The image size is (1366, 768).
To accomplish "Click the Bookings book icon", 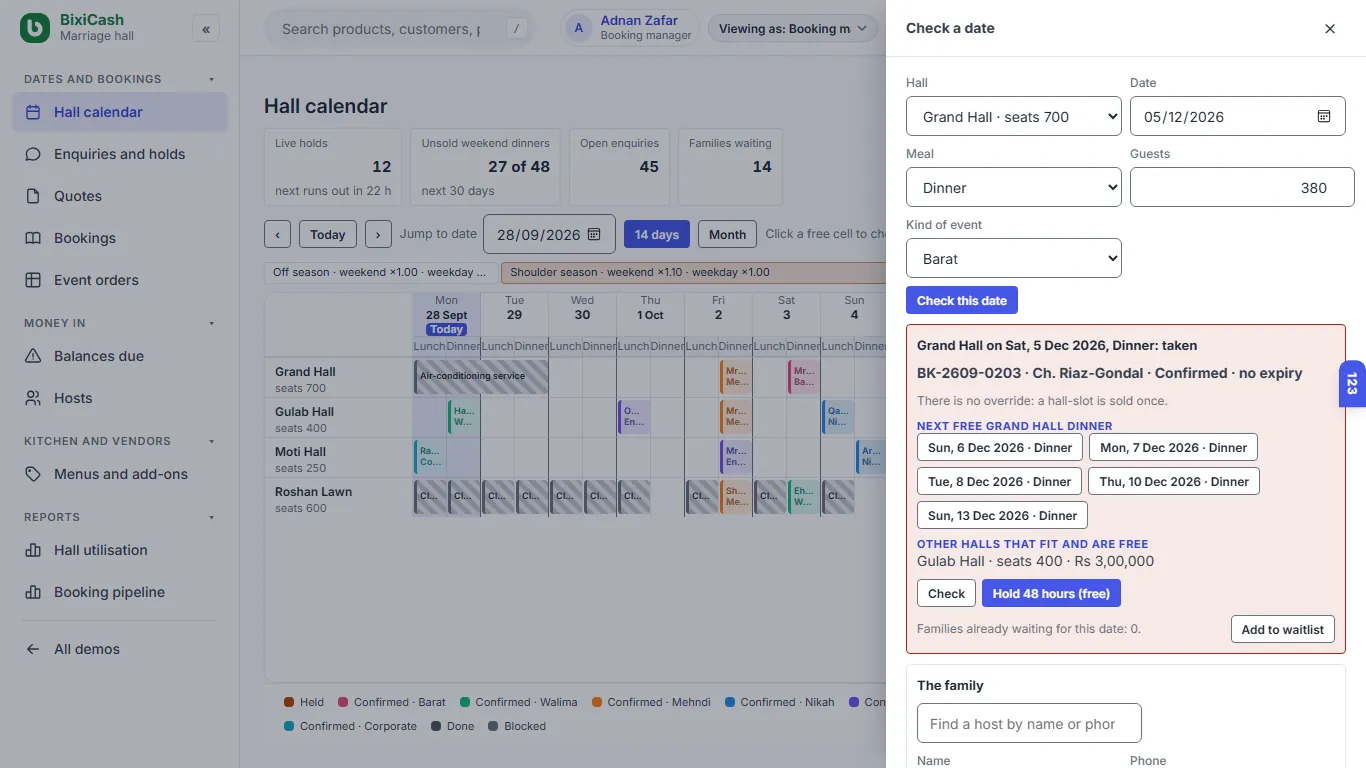I will click(33, 238).
